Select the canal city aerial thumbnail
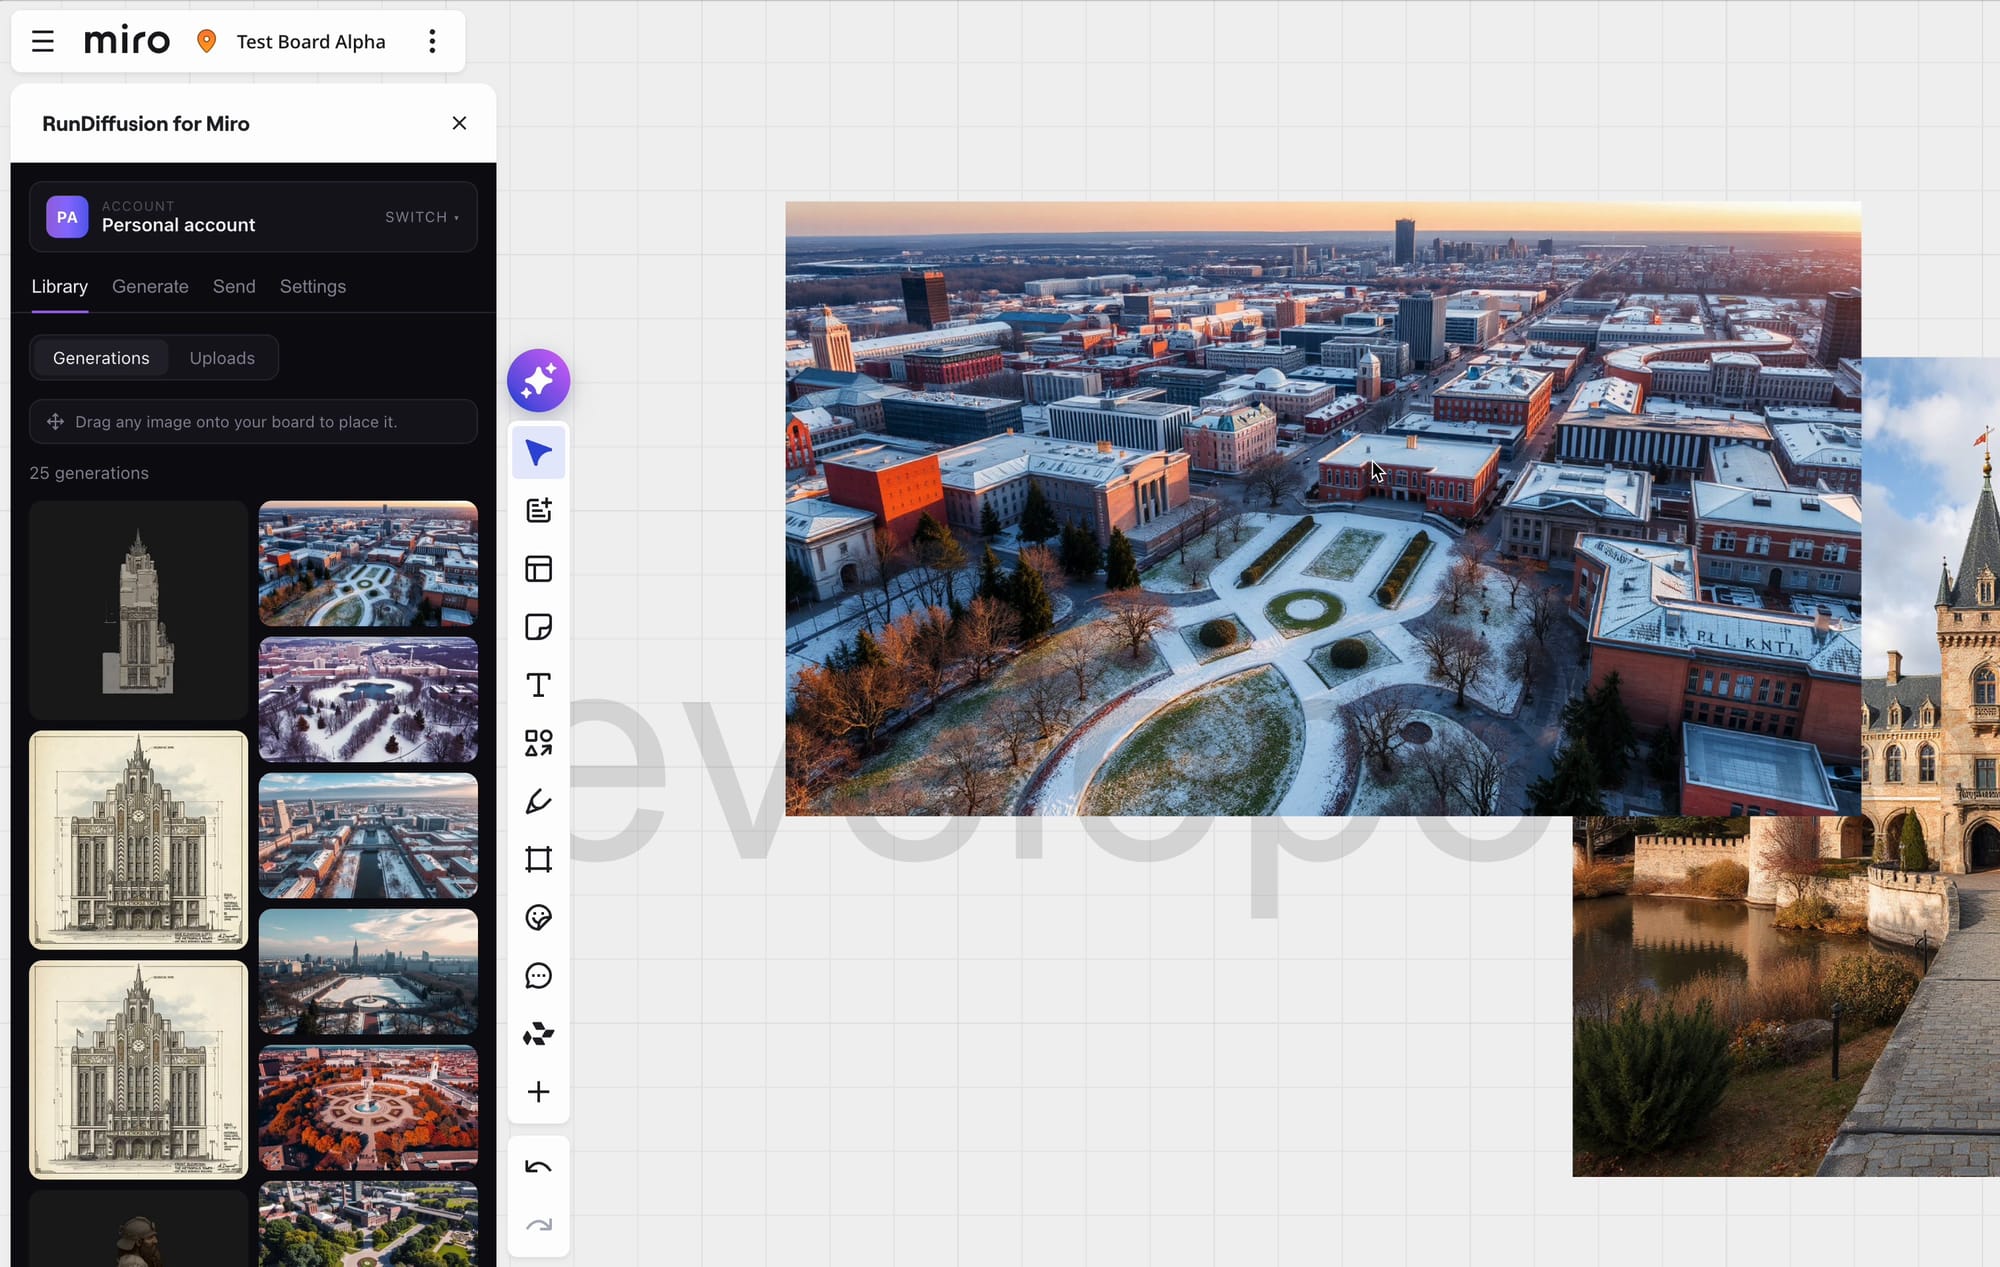 (x=368, y=836)
